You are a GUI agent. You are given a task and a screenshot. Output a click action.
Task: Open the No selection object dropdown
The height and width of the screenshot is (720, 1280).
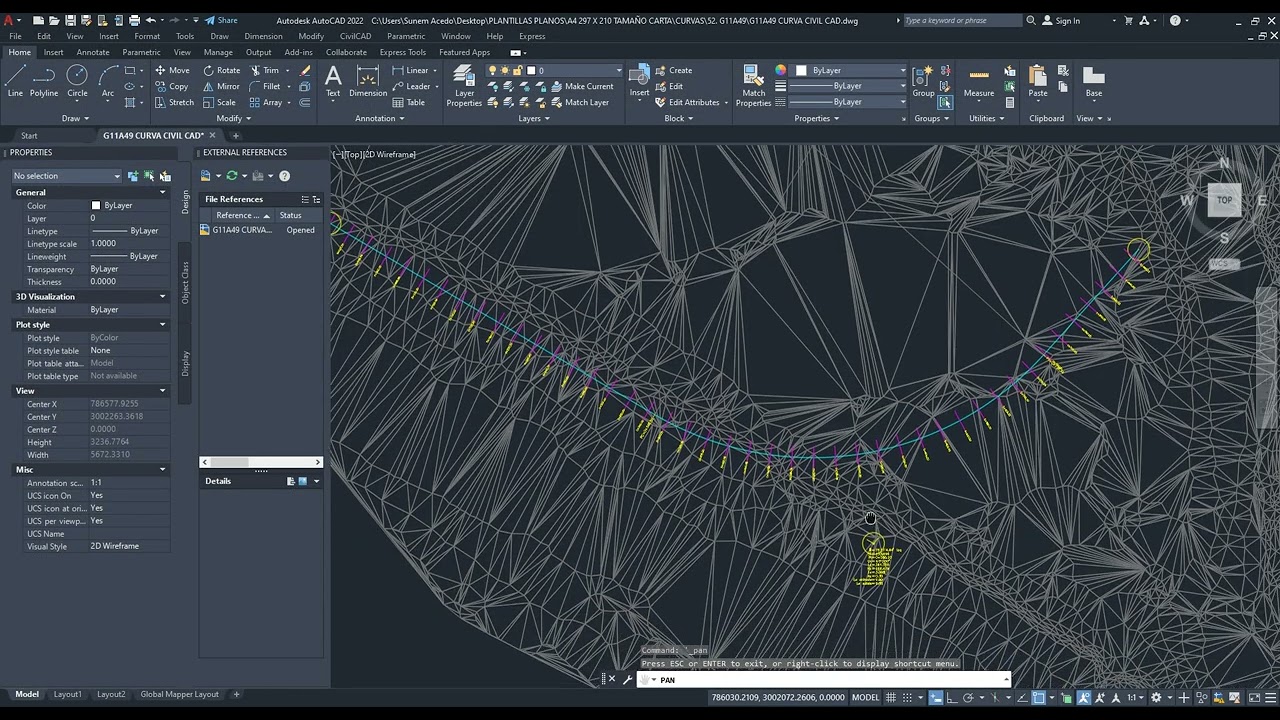[x=66, y=176]
